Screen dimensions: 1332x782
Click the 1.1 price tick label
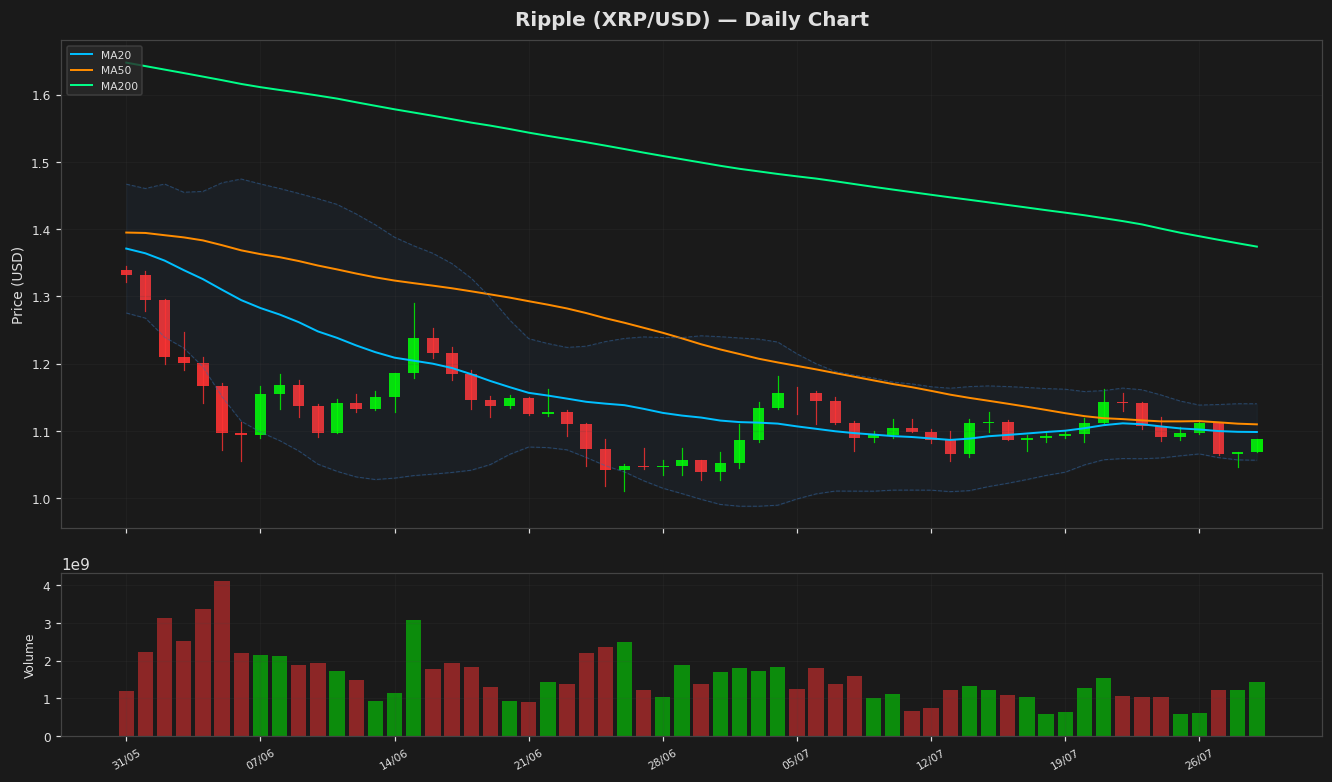click(41, 432)
